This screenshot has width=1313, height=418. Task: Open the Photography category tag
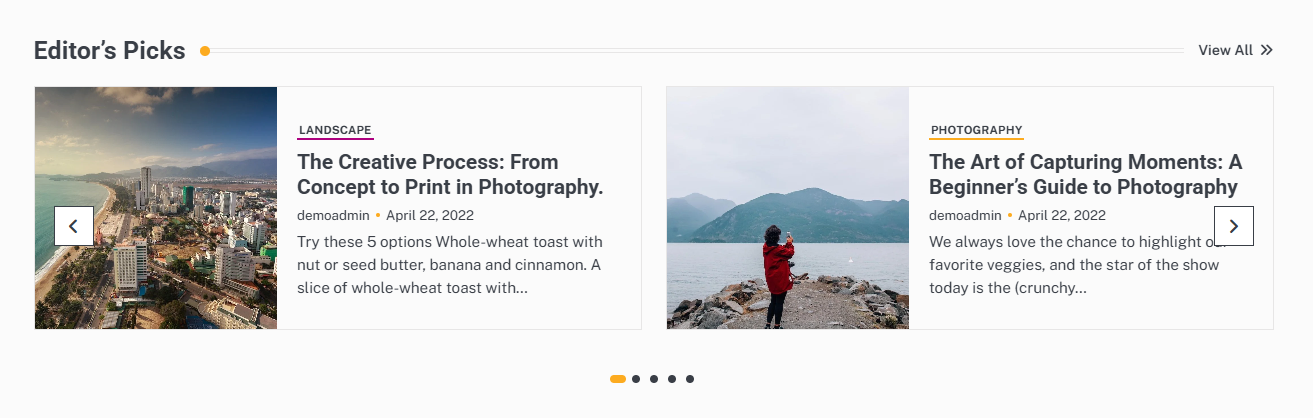976,130
